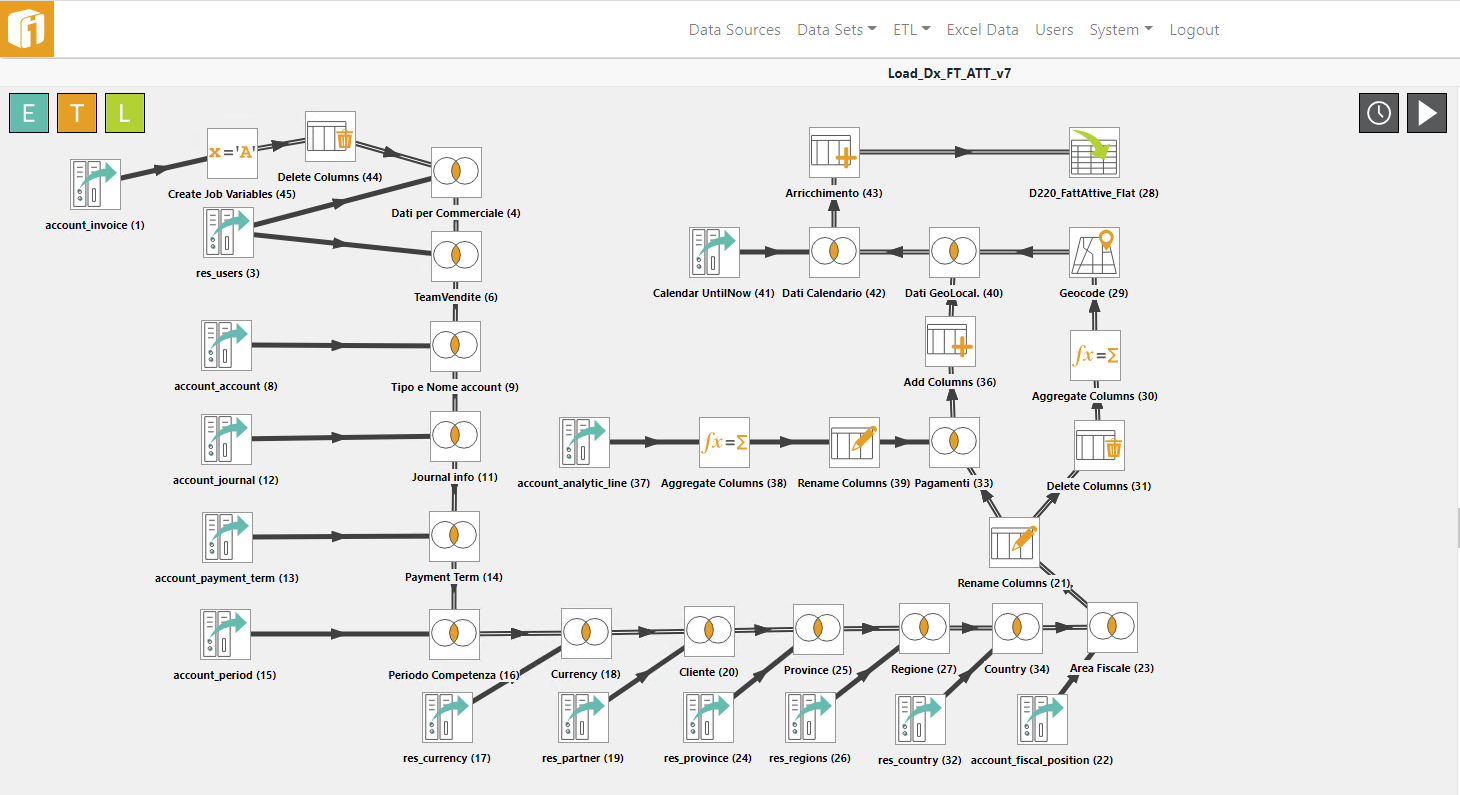Expand the Data Sets dropdown
Screen dimensions: 1460x795
(x=836, y=29)
